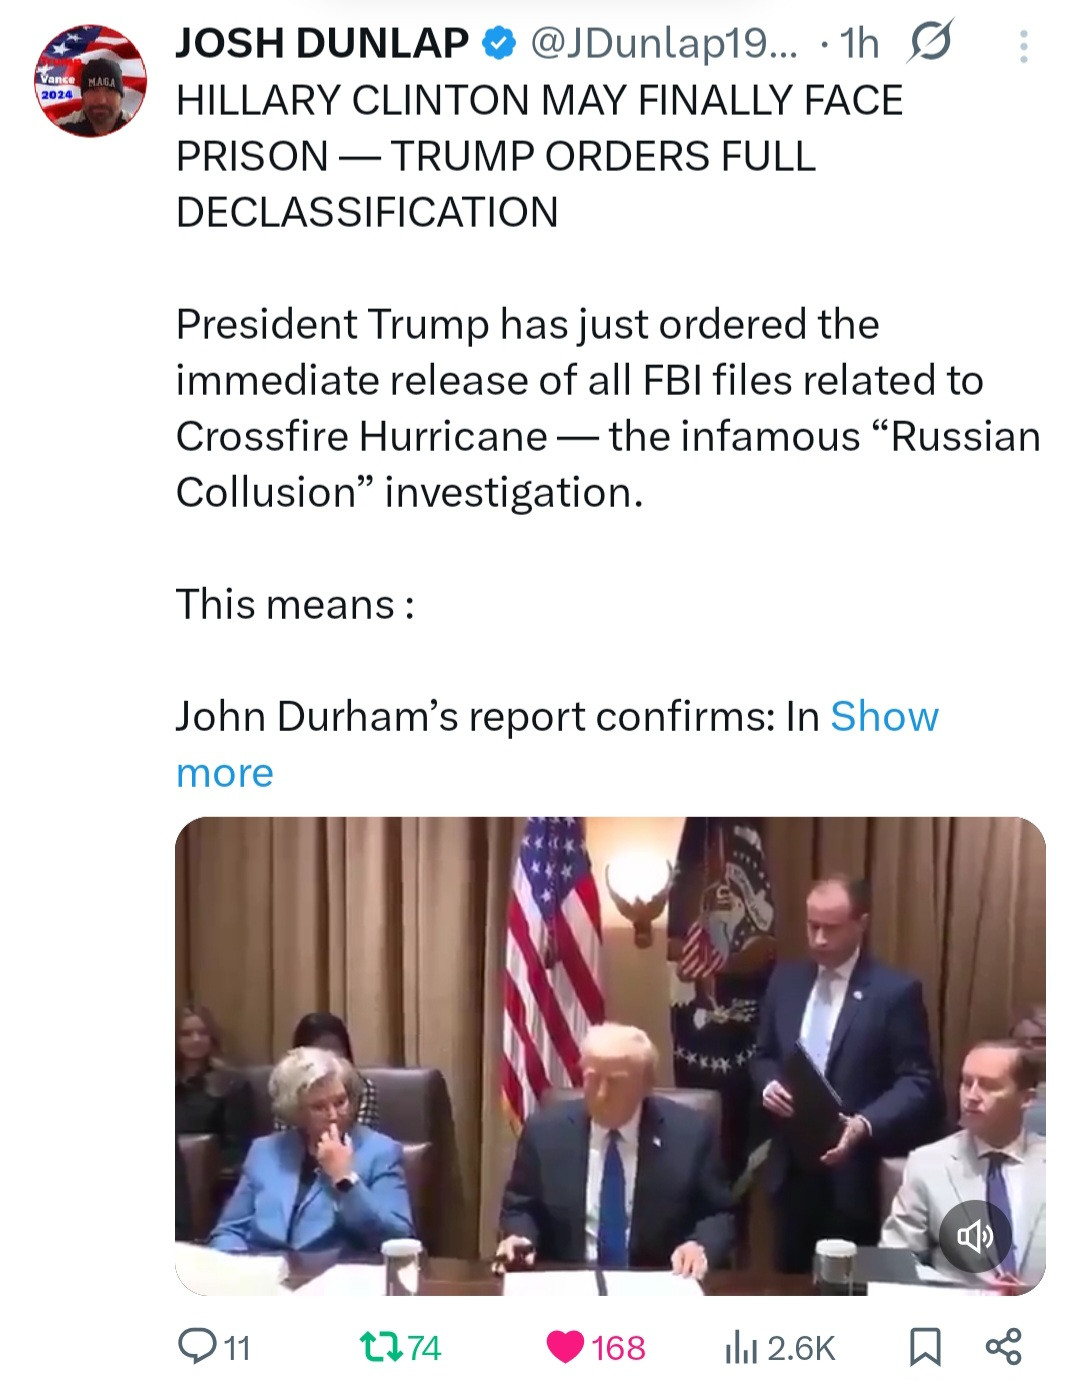Expand the post with Show more

[x=884, y=717]
